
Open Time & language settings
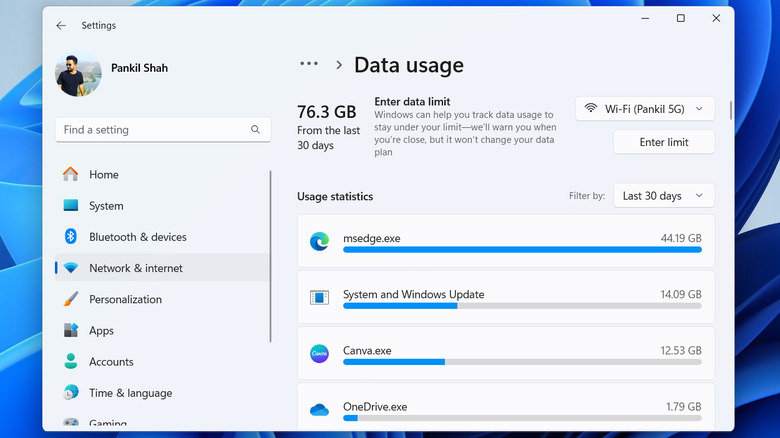coord(130,393)
